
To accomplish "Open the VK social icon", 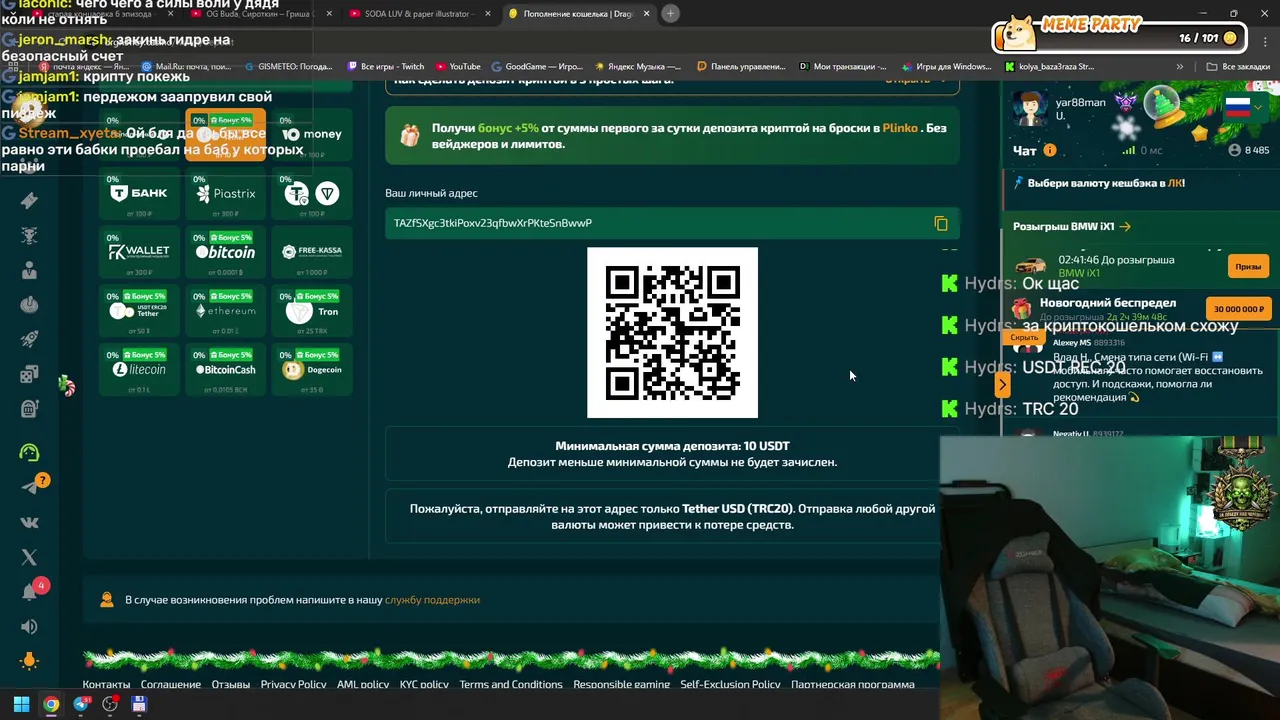I will point(29,522).
